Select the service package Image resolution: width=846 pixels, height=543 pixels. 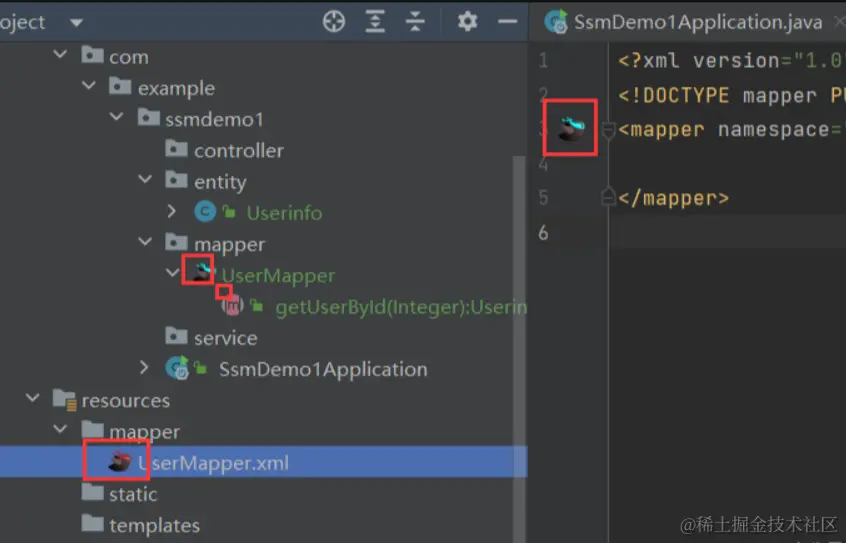pos(226,338)
